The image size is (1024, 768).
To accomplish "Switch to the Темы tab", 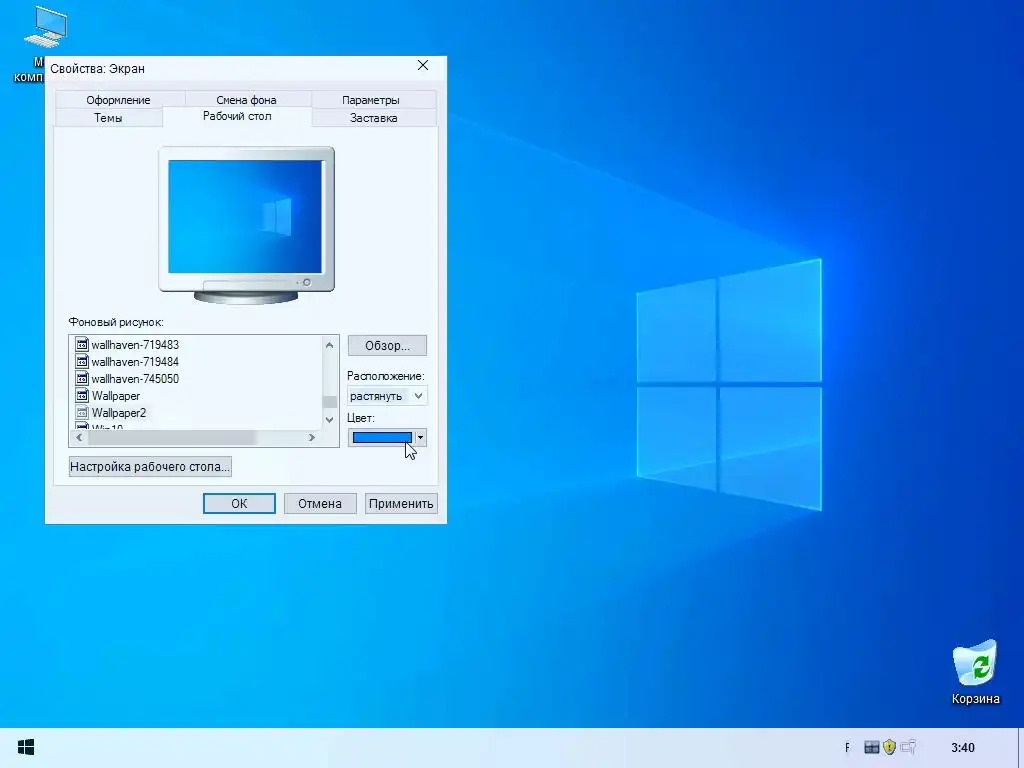I will click(108, 118).
